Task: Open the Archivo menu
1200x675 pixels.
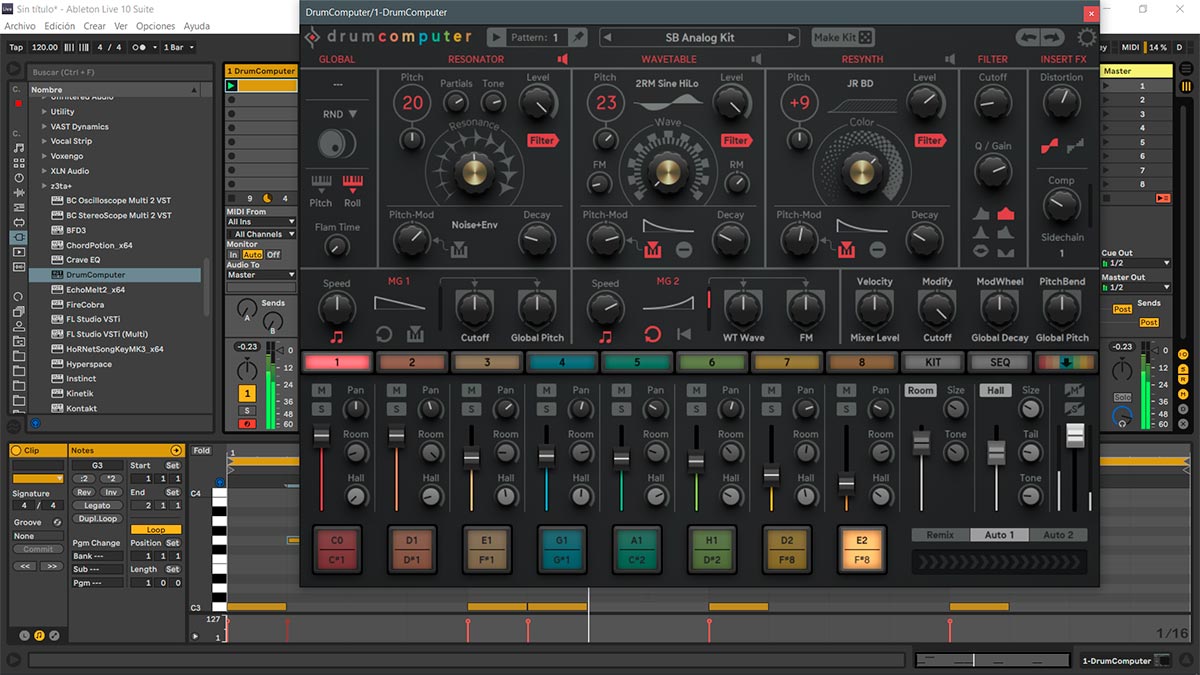Action: click(x=20, y=26)
